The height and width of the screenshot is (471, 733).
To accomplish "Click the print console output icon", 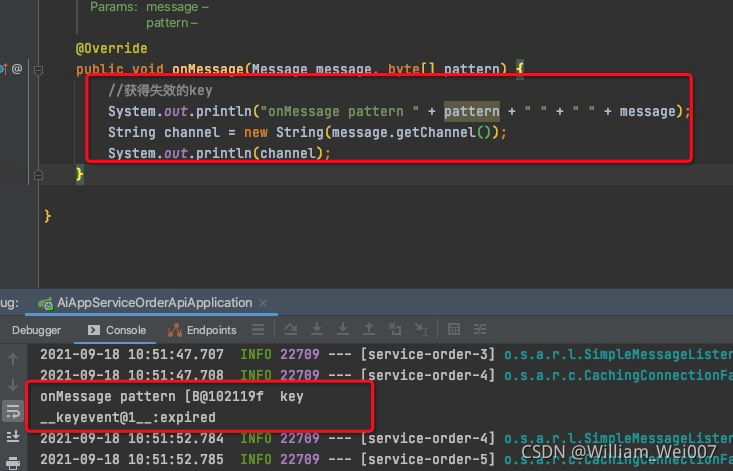I will [13, 463].
